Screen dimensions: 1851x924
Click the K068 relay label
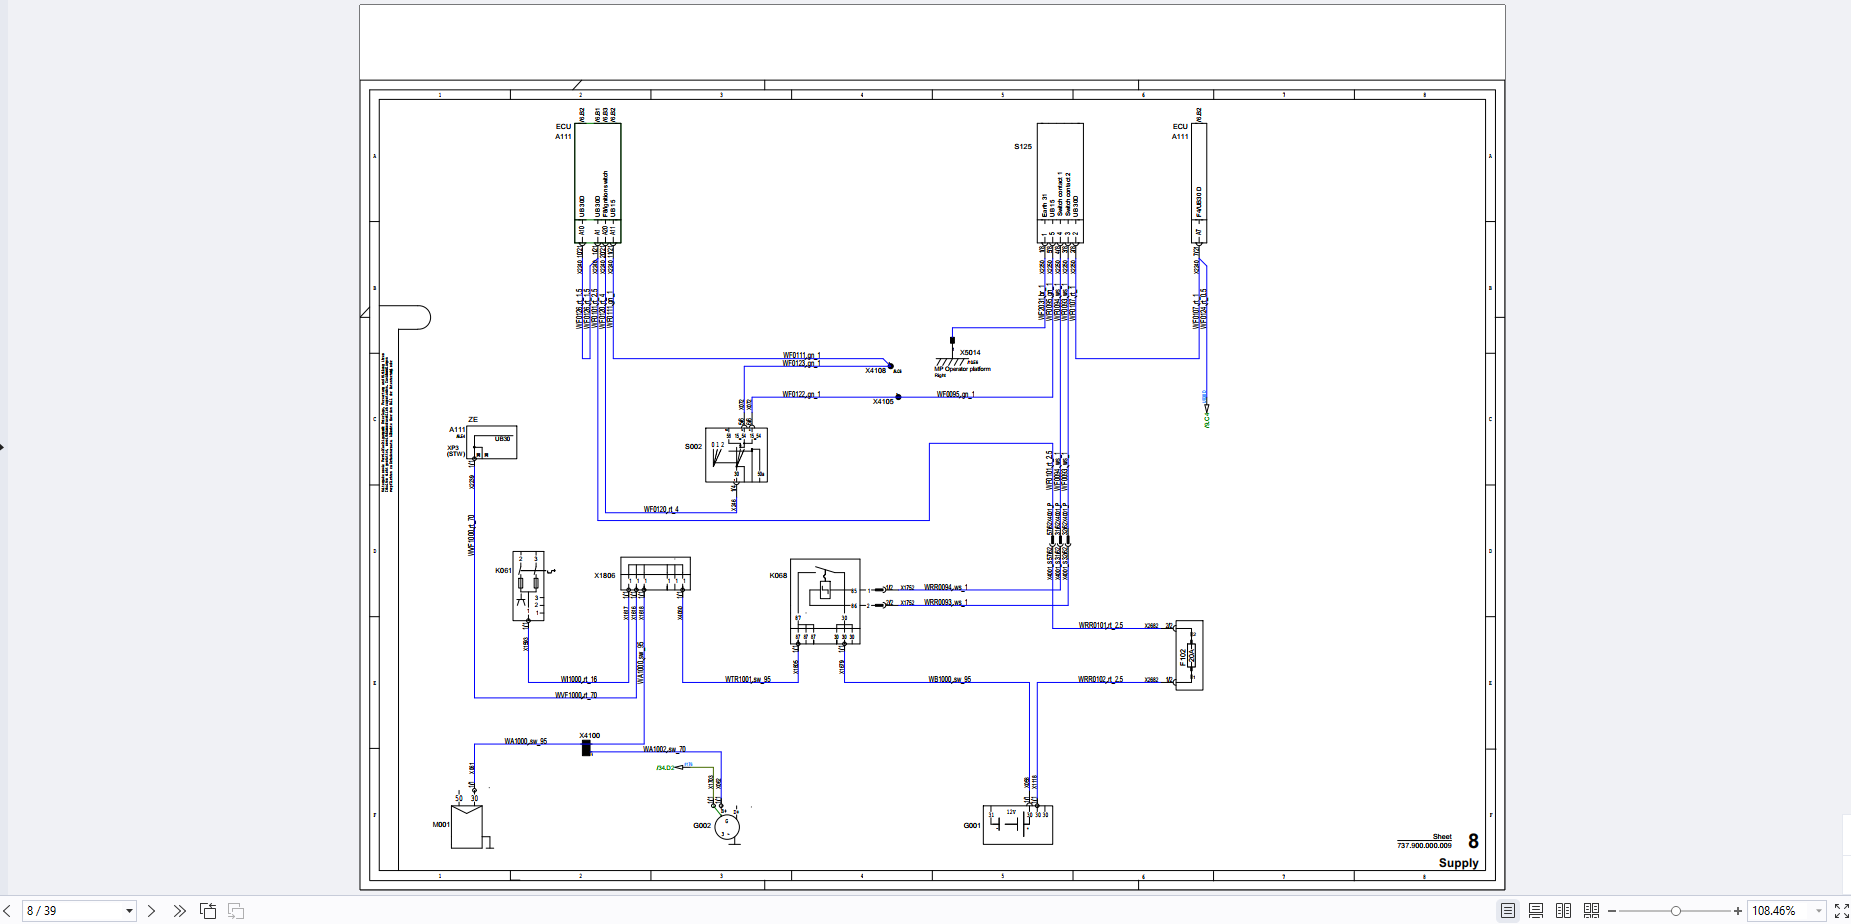coord(778,576)
